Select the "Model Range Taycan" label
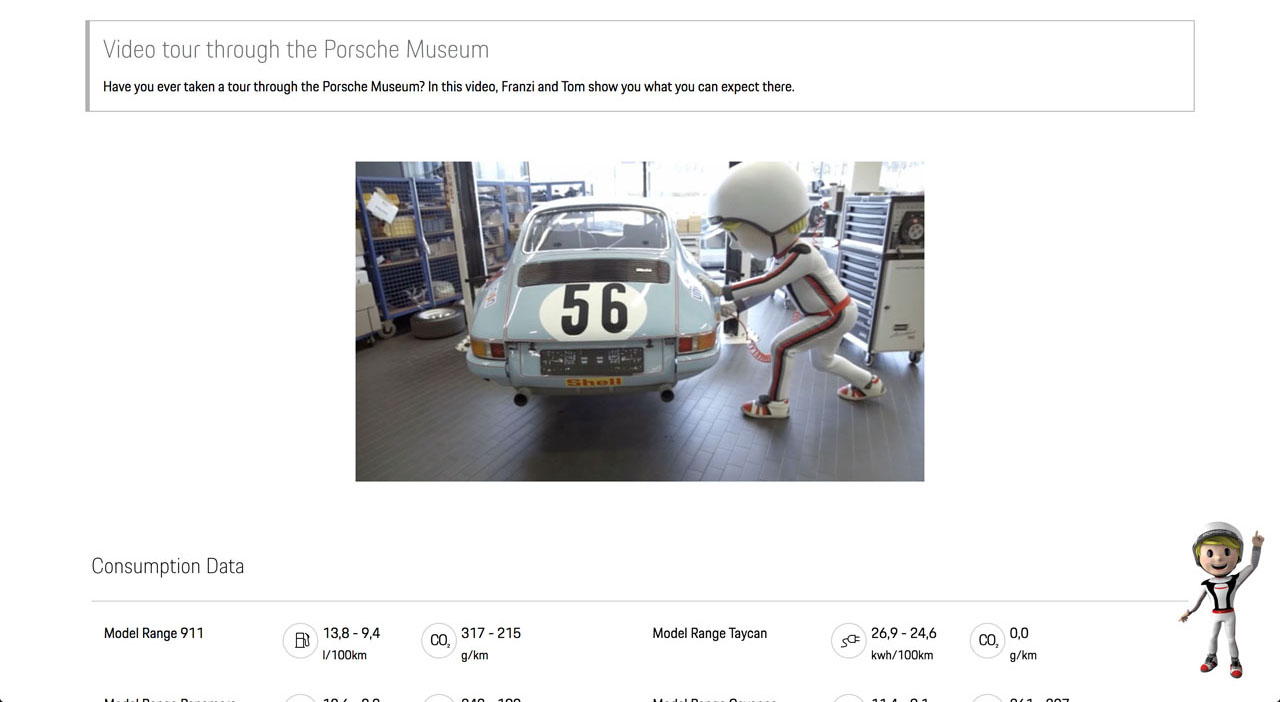1280x702 pixels. coord(709,633)
